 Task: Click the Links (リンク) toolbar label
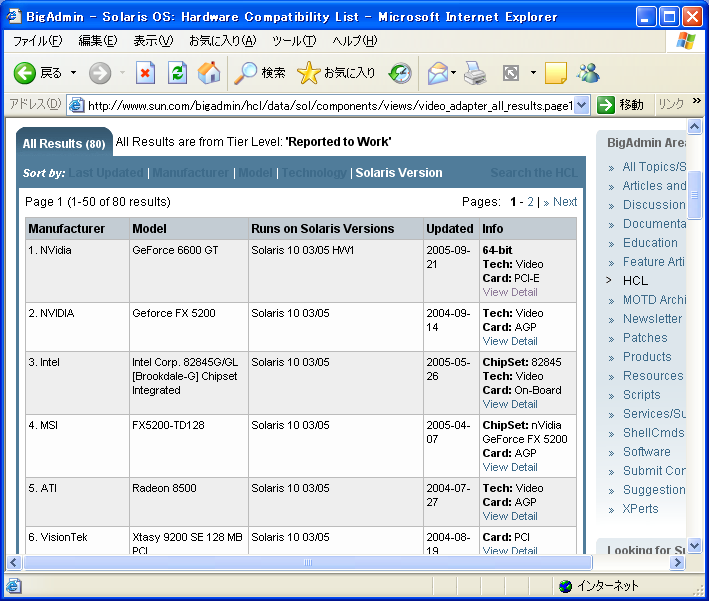pos(671,104)
